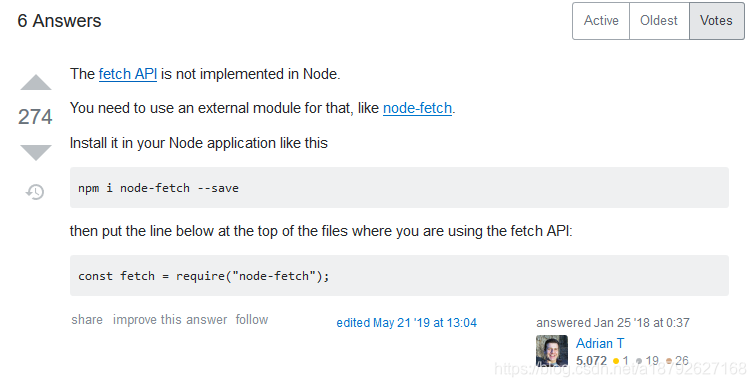Click improve this answer
The width and height of the screenshot is (756, 387).
[x=170, y=320]
